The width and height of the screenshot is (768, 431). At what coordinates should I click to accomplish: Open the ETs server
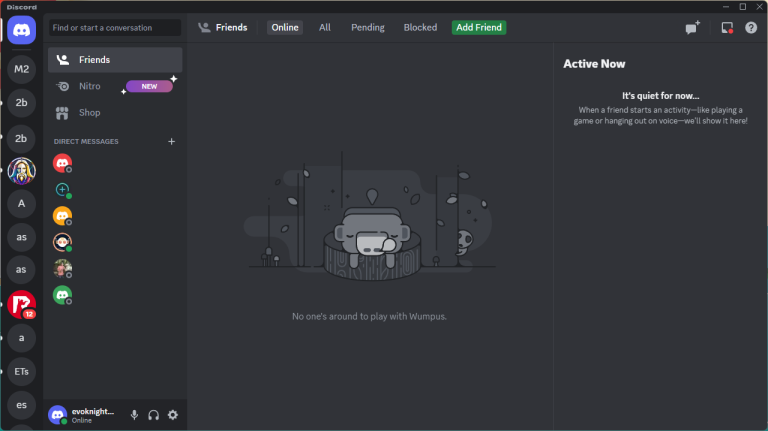point(21,372)
